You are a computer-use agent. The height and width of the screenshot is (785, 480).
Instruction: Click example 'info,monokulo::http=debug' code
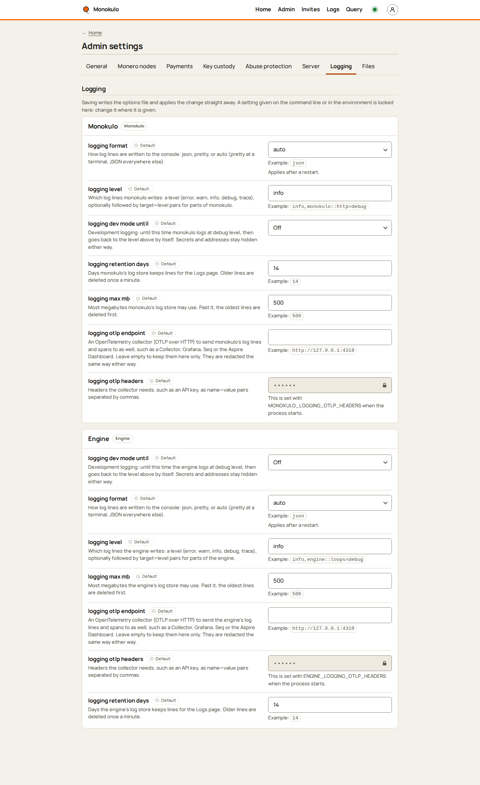[329, 206]
